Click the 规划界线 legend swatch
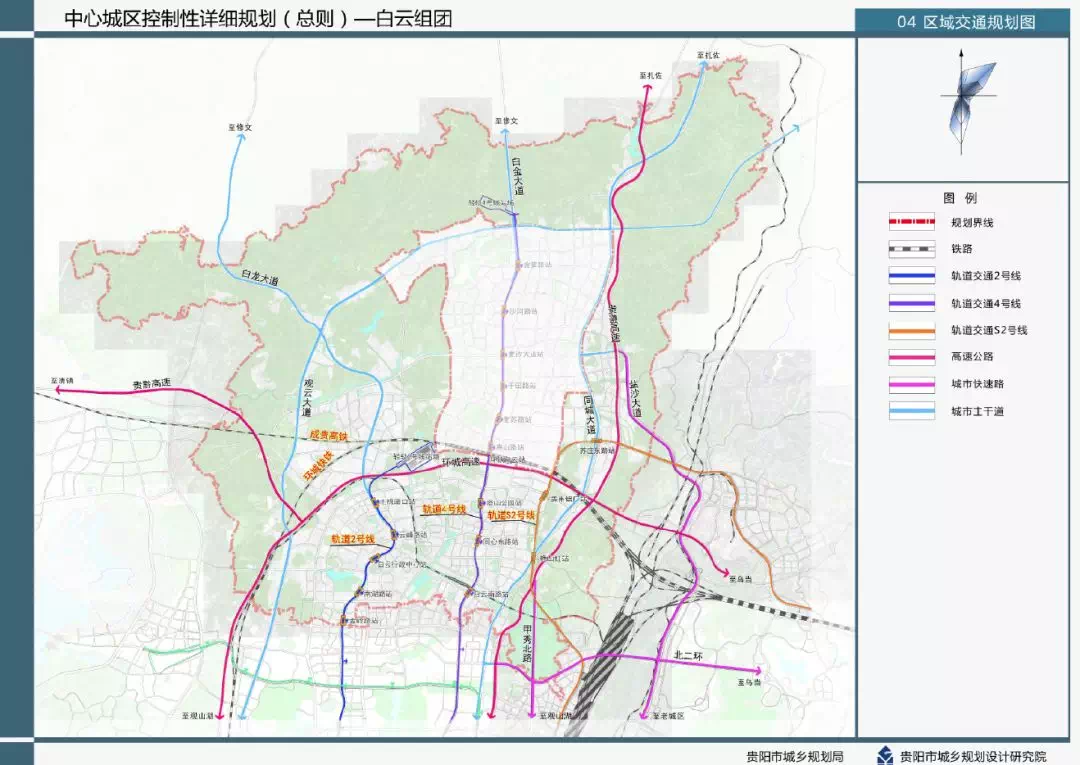 pyautogui.click(x=911, y=222)
